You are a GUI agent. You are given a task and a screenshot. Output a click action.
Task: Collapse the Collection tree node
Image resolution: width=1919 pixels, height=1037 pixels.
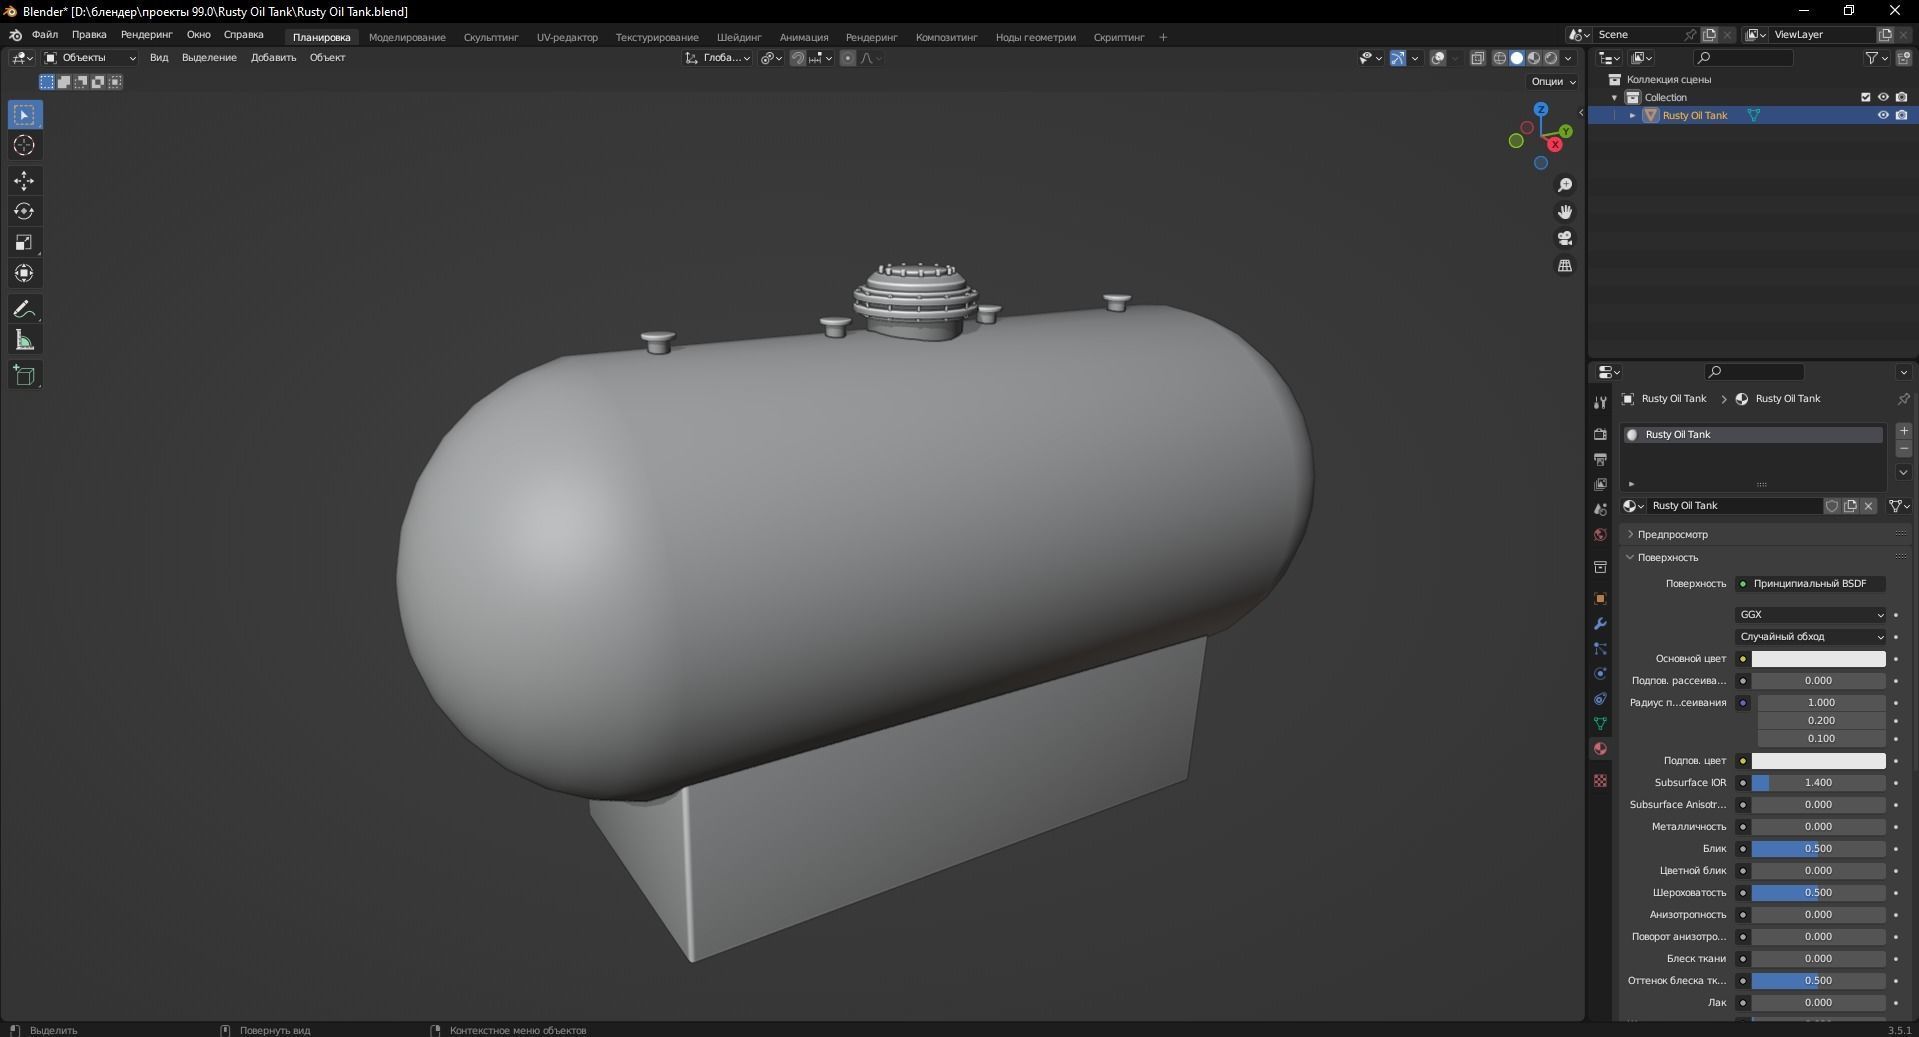[x=1614, y=97]
